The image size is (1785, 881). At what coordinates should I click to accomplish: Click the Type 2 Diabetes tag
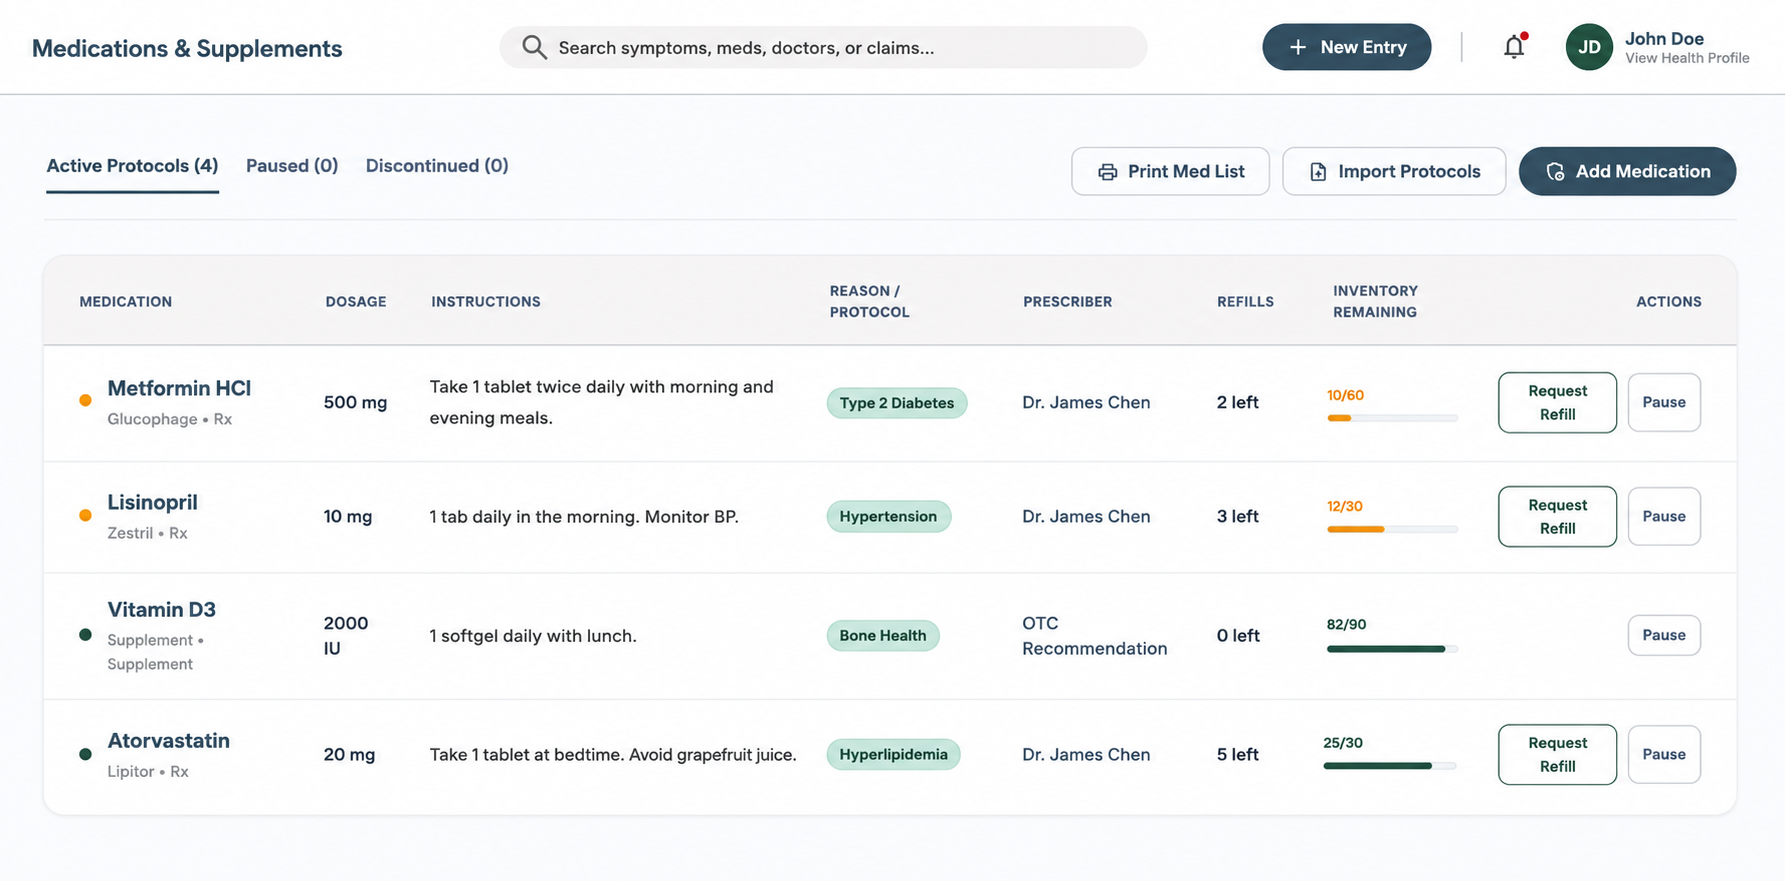coord(897,403)
